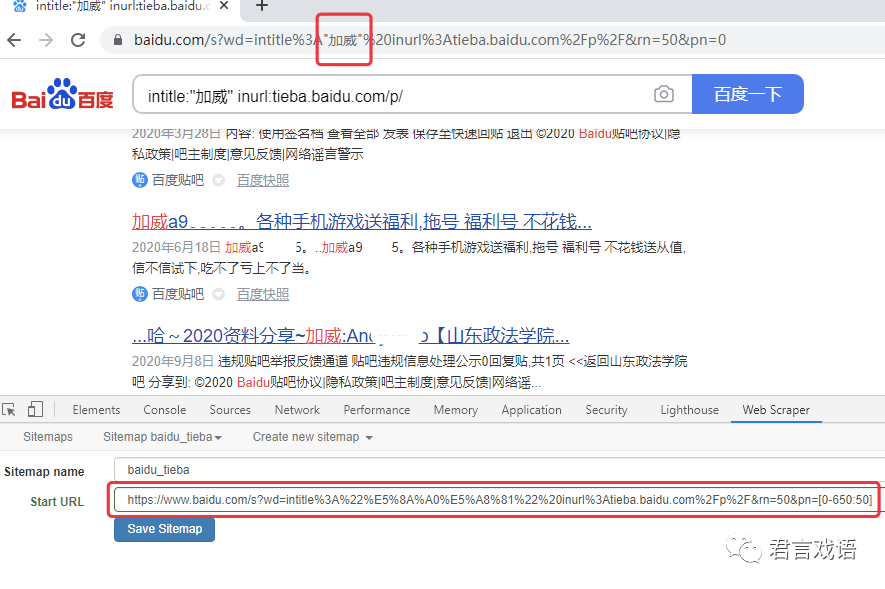Expand the arrow beside first result's 百度贴吧

coord(218,181)
